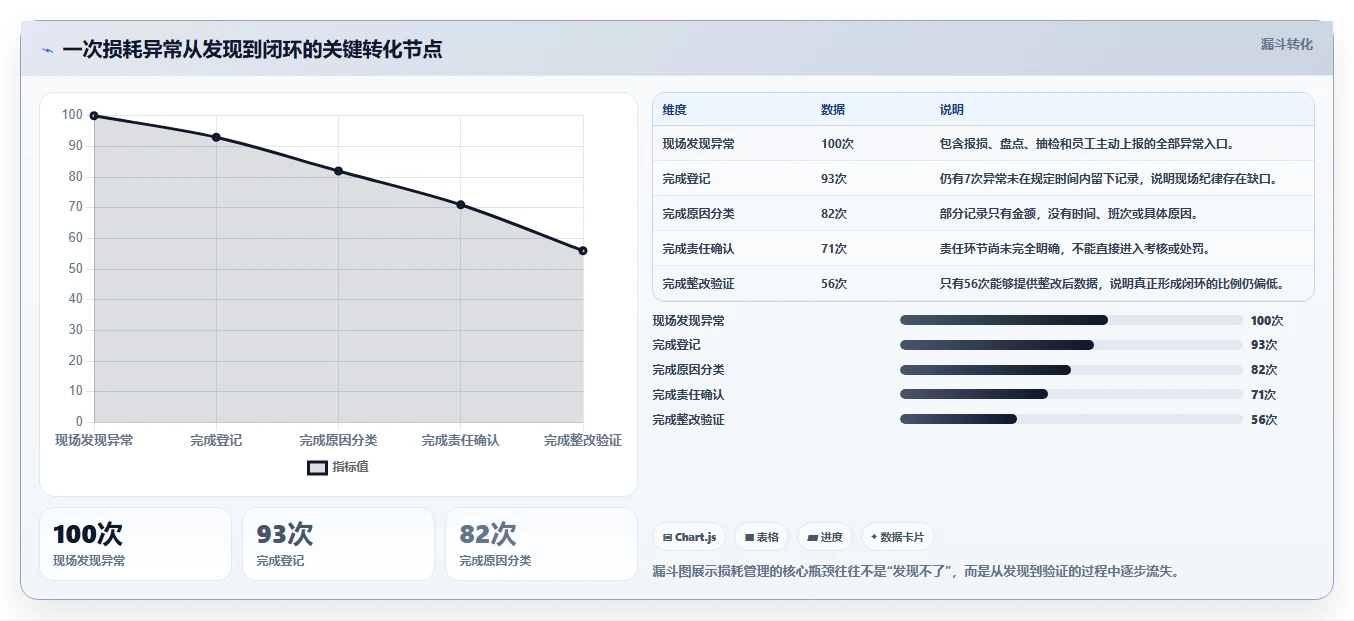The image size is (1354, 621).
Task: Click the panel title 一次损耗异常从发现到闭环的关键转化节点
Action: 252,50
